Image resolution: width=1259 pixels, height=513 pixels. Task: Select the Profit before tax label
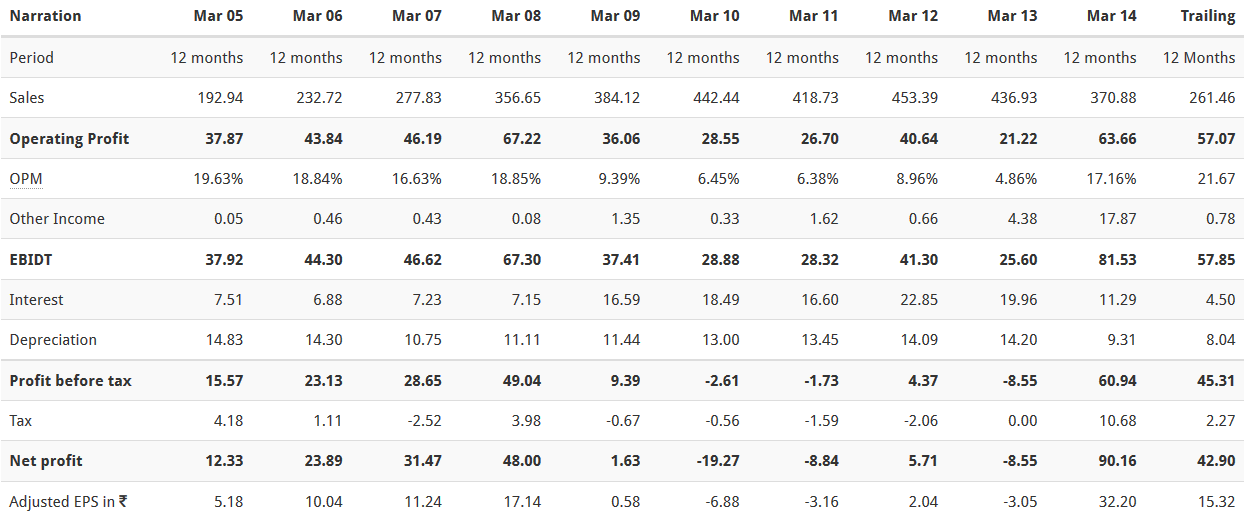pos(70,380)
